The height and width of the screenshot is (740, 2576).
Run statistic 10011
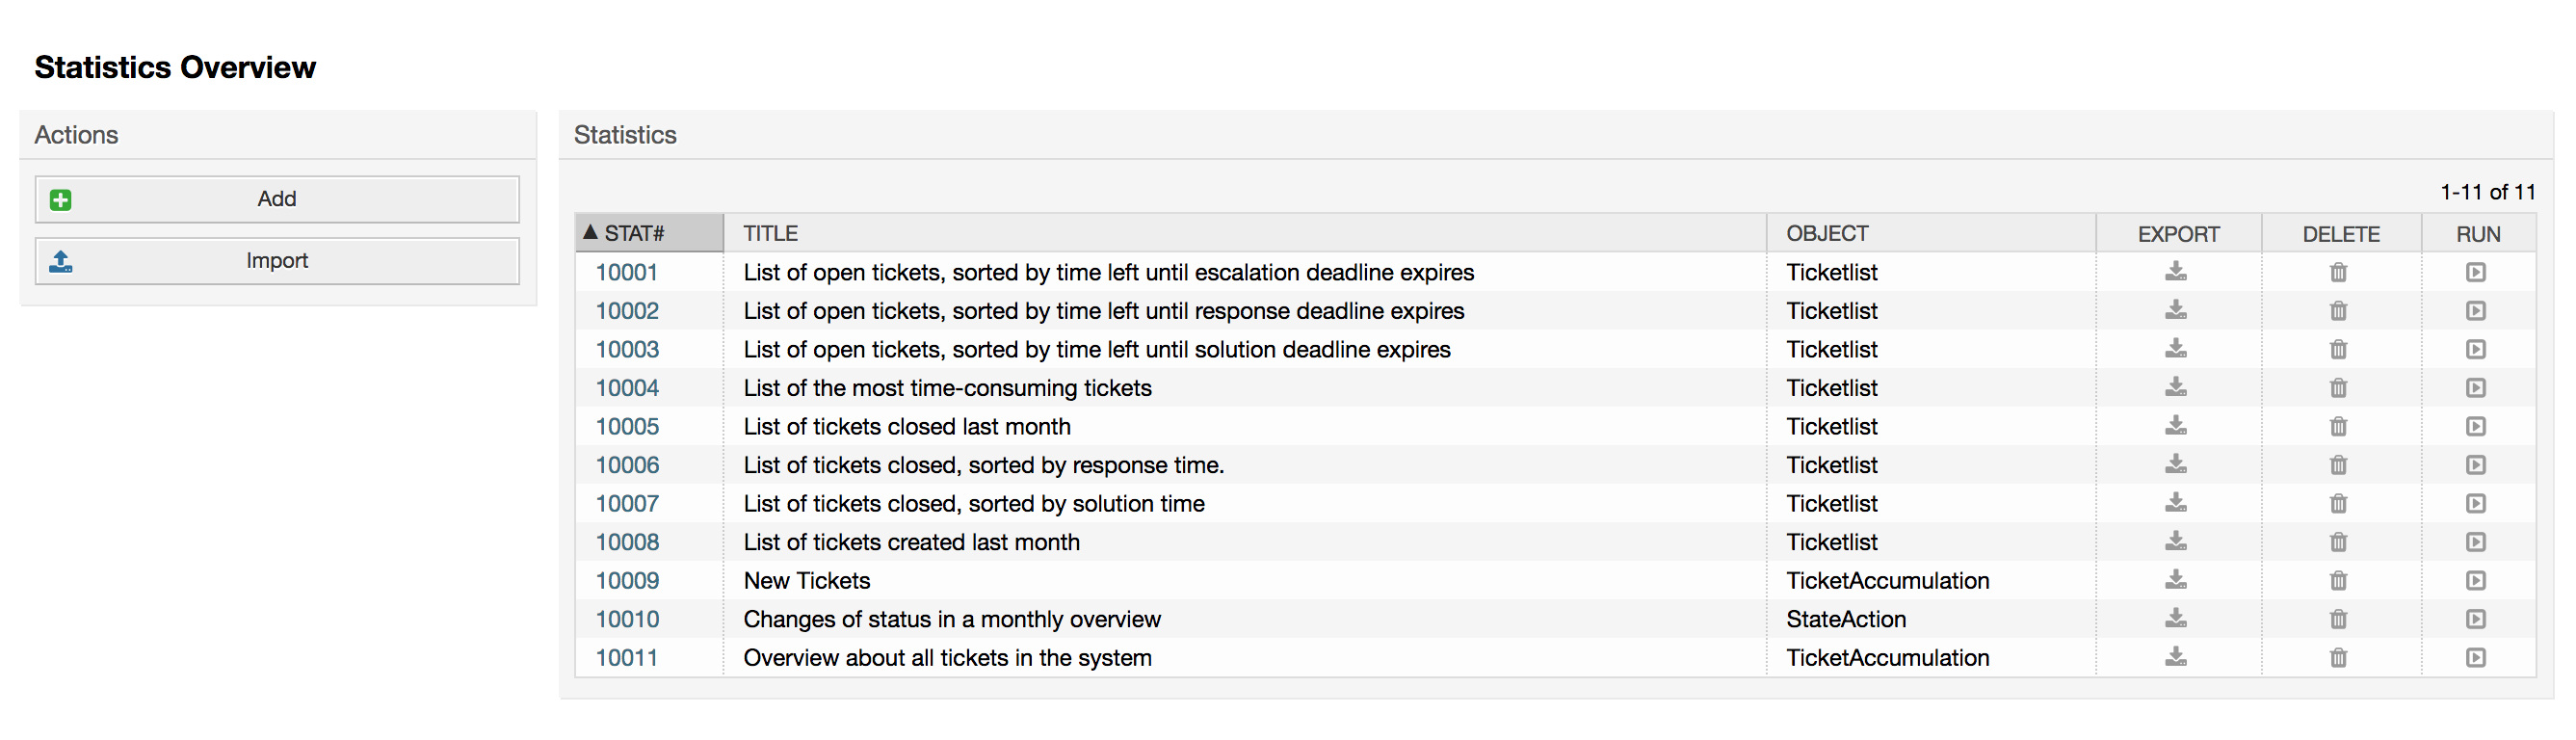[x=2477, y=657]
